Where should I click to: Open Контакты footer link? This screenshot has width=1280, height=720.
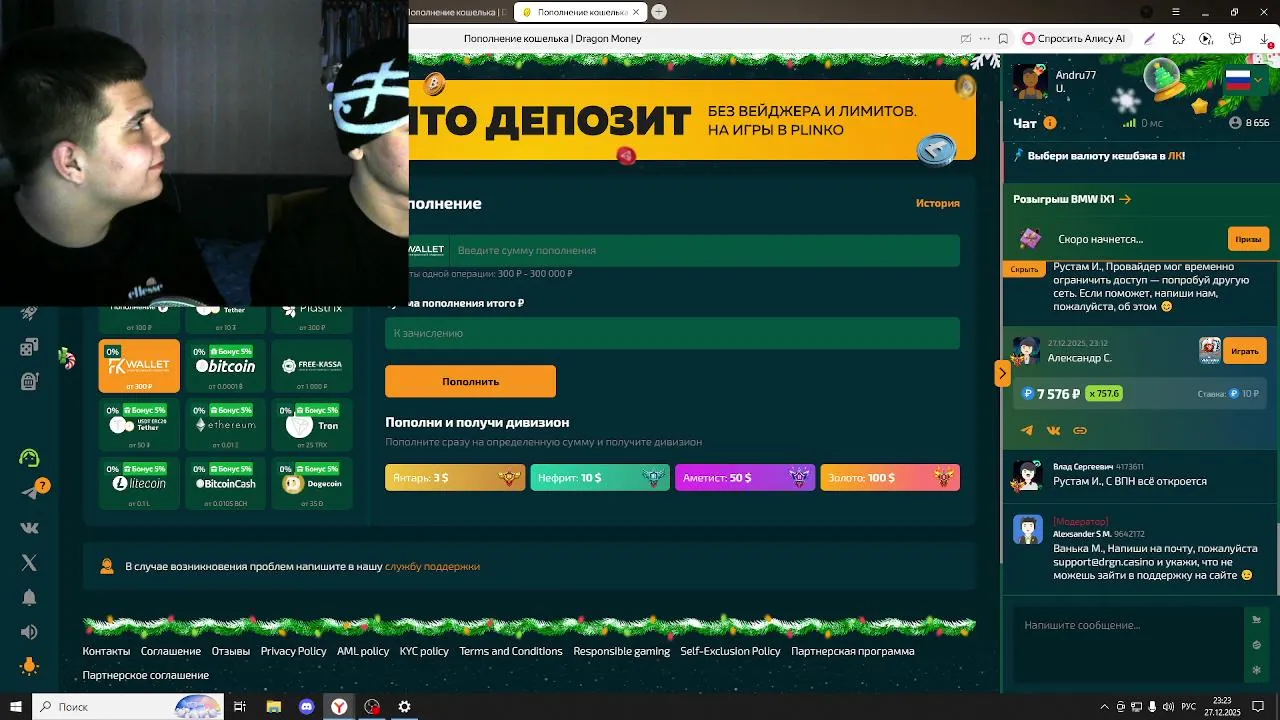(x=106, y=651)
